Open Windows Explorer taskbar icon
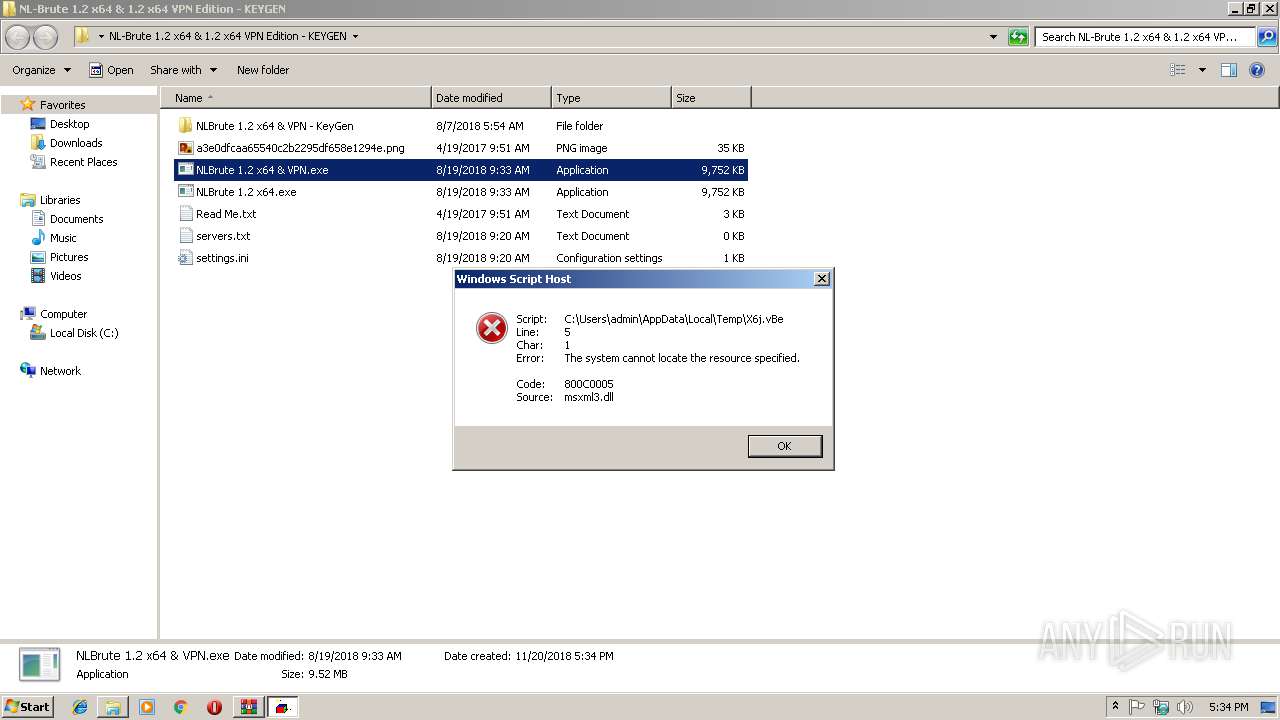 pyautogui.click(x=113, y=707)
